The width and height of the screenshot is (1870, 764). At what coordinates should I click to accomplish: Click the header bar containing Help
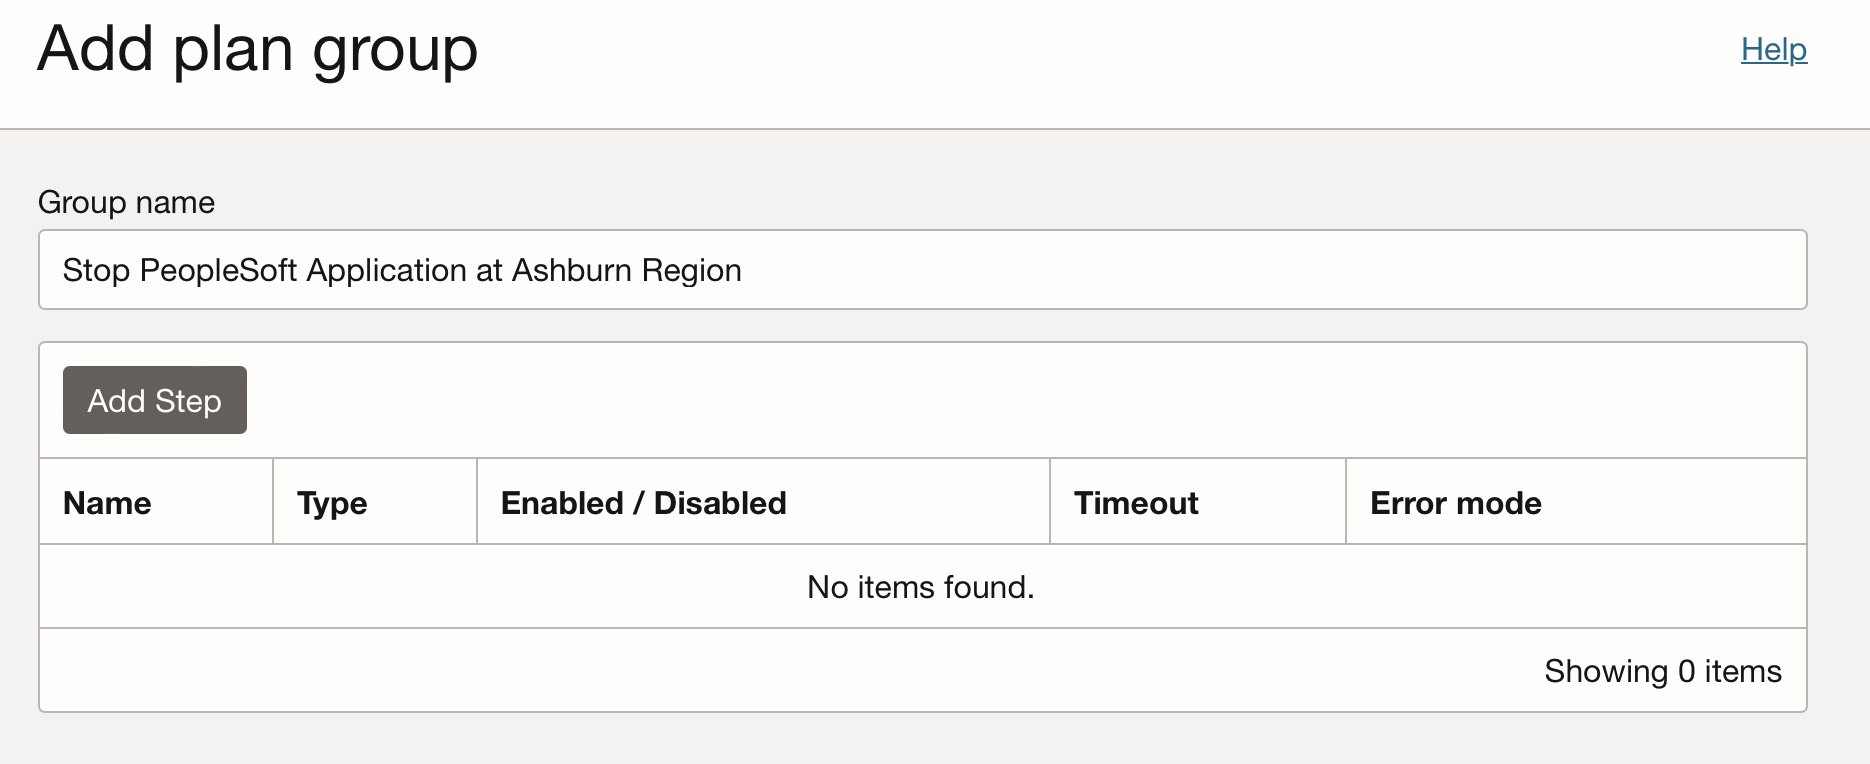click(935, 63)
